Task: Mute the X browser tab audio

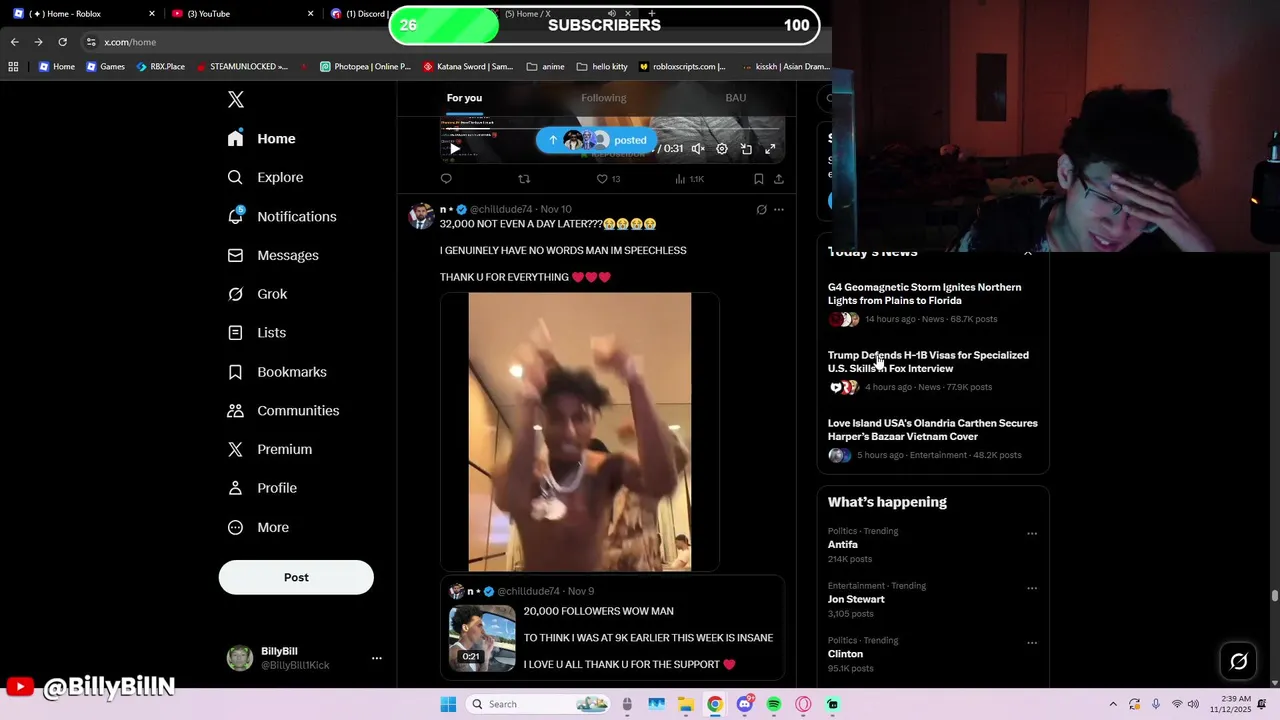Action: [x=611, y=14]
